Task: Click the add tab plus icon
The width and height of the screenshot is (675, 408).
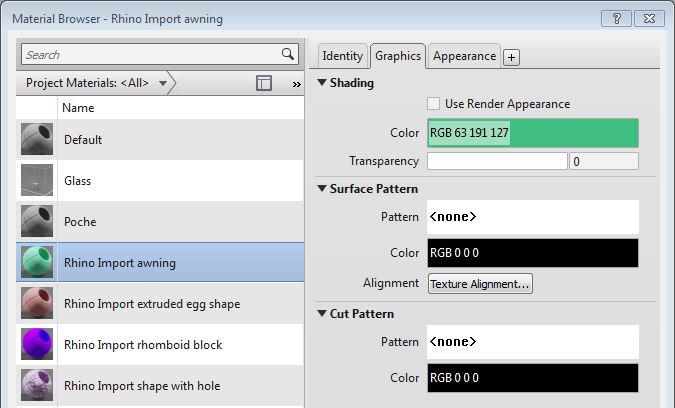Action: [511, 57]
